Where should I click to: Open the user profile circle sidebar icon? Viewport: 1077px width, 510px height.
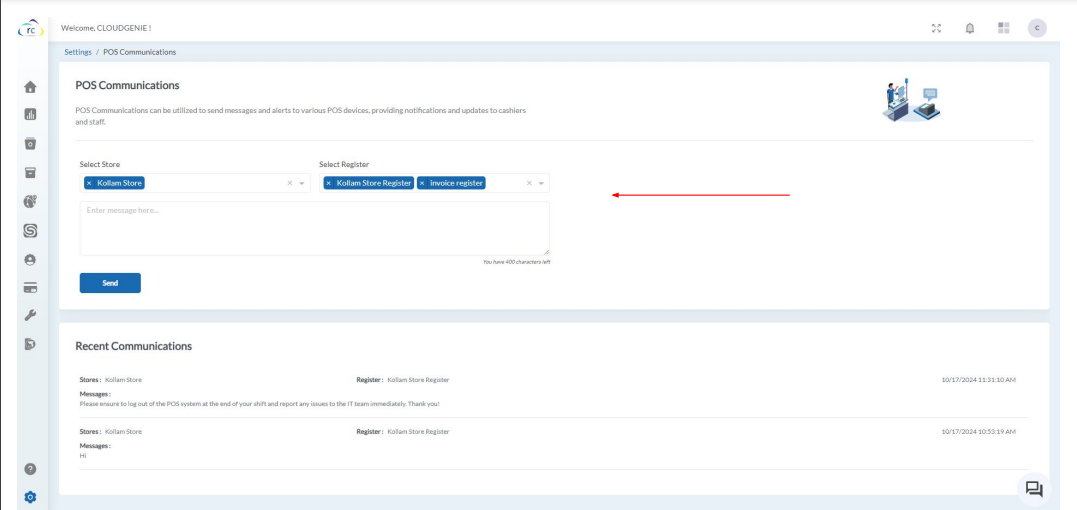point(30,260)
